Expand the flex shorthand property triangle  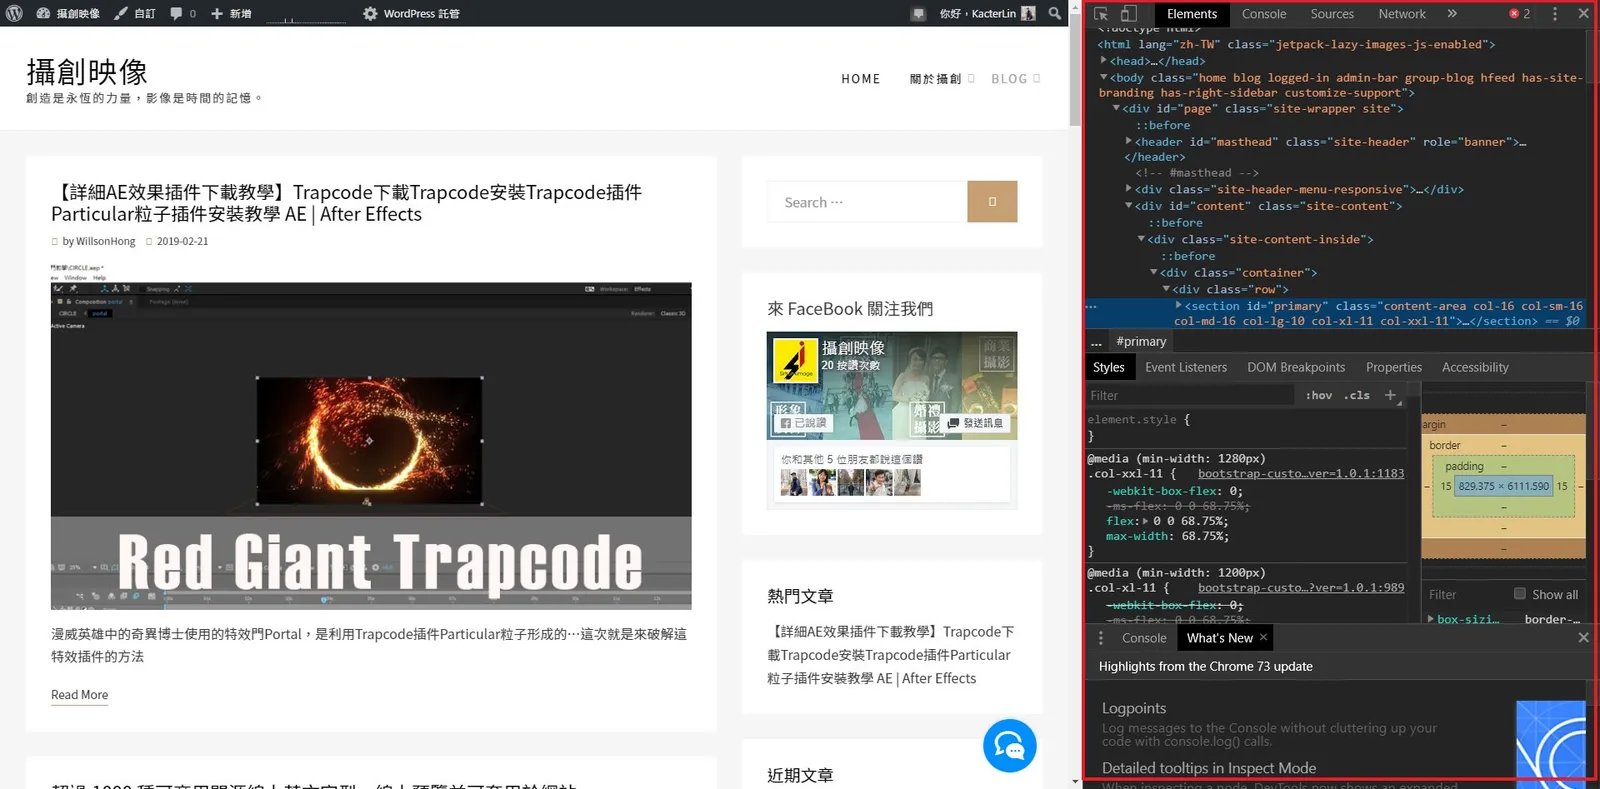point(1146,521)
